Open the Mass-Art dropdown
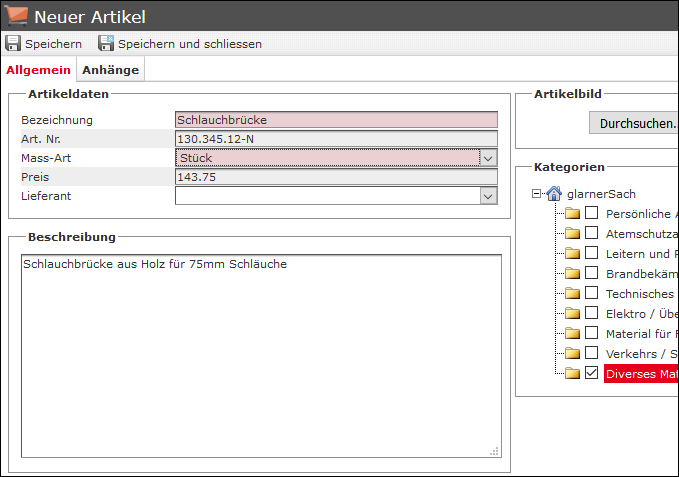 coord(488,158)
